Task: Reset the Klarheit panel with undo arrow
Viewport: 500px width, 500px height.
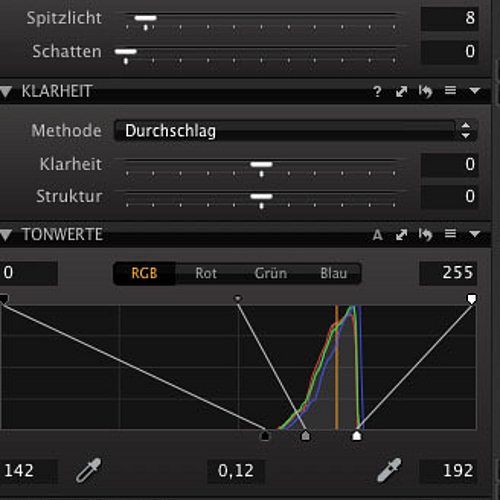Action: [425, 91]
